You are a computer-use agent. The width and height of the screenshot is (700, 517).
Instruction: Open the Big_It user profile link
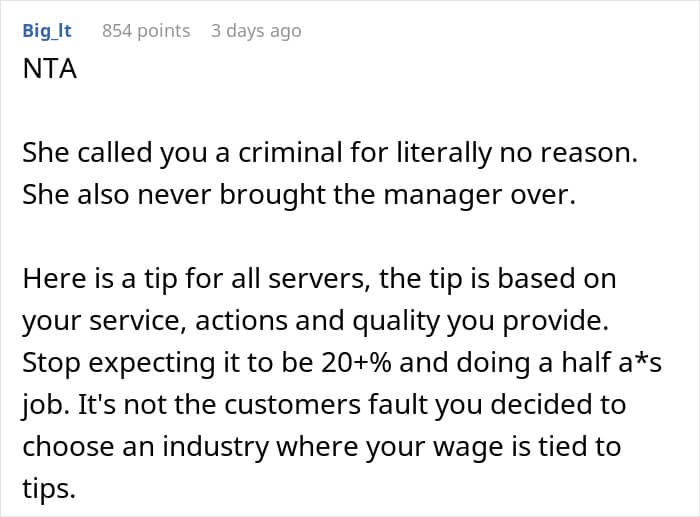coord(47,31)
